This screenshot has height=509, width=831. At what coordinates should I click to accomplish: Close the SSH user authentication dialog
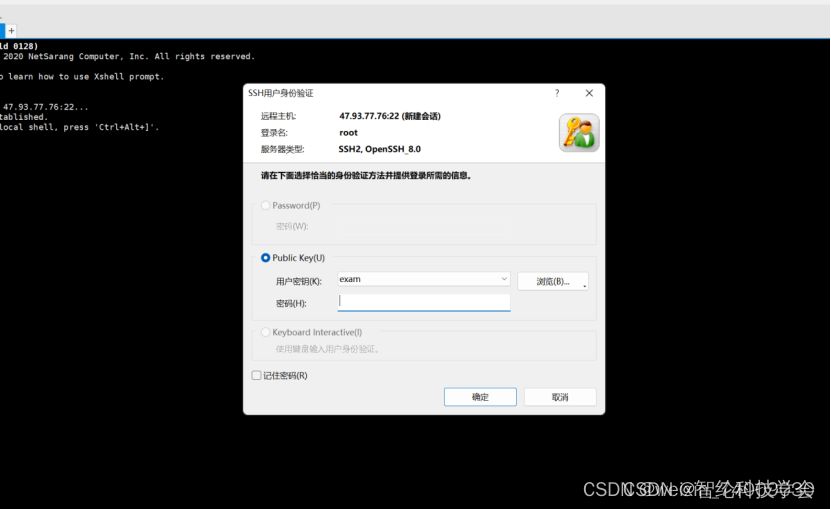589,93
